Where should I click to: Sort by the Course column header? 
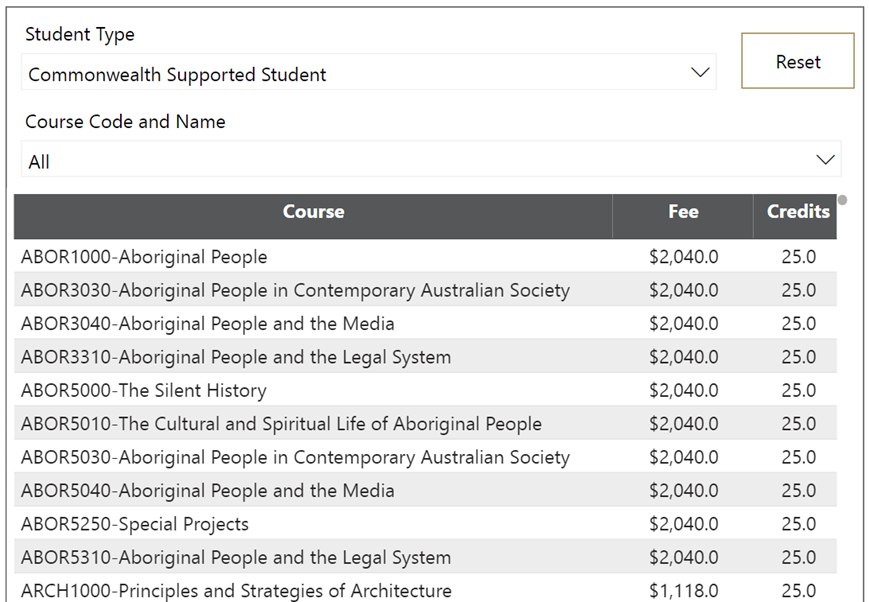pyautogui.click(x=313, y=212)
